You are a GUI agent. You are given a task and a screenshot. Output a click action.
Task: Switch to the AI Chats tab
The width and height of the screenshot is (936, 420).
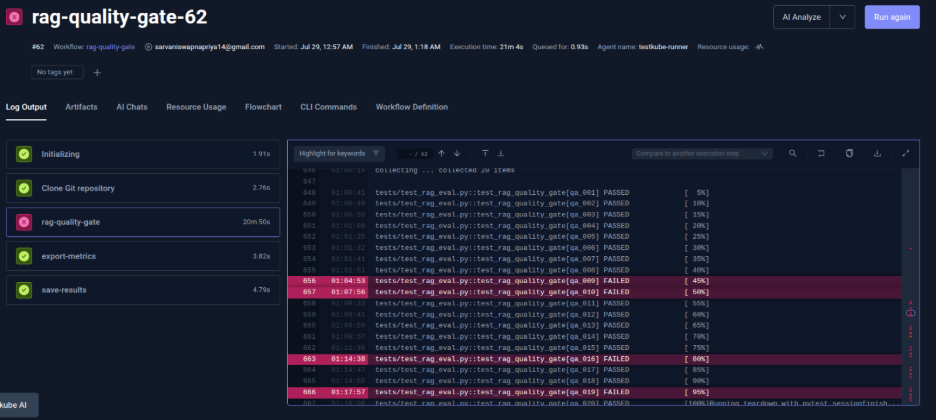tap(132, 107)
